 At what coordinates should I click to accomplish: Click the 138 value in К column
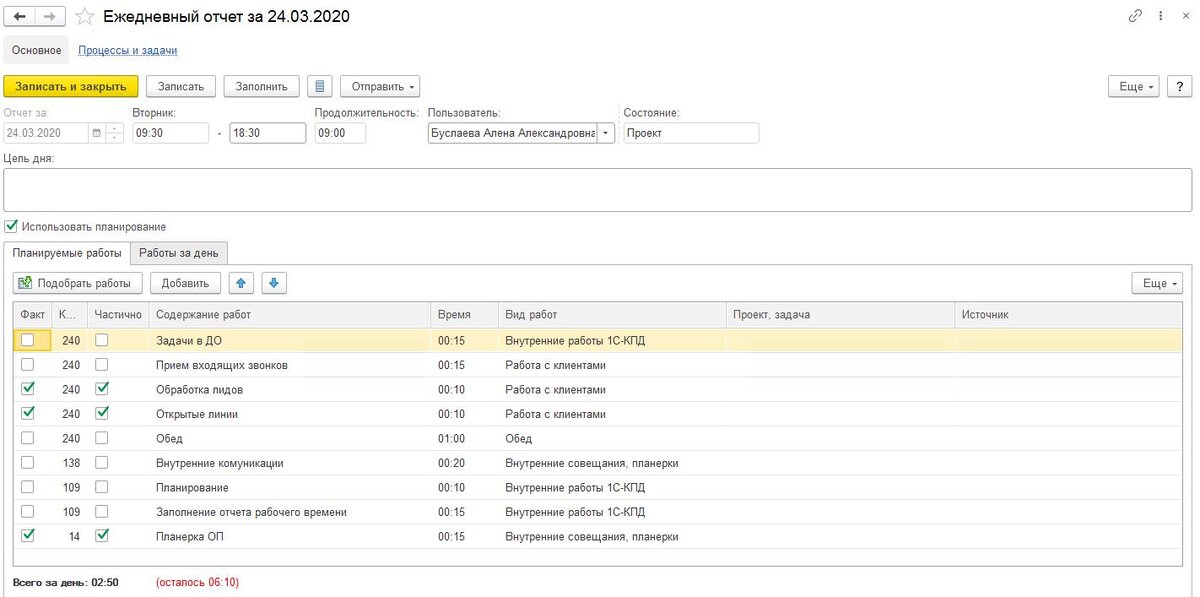70,463
